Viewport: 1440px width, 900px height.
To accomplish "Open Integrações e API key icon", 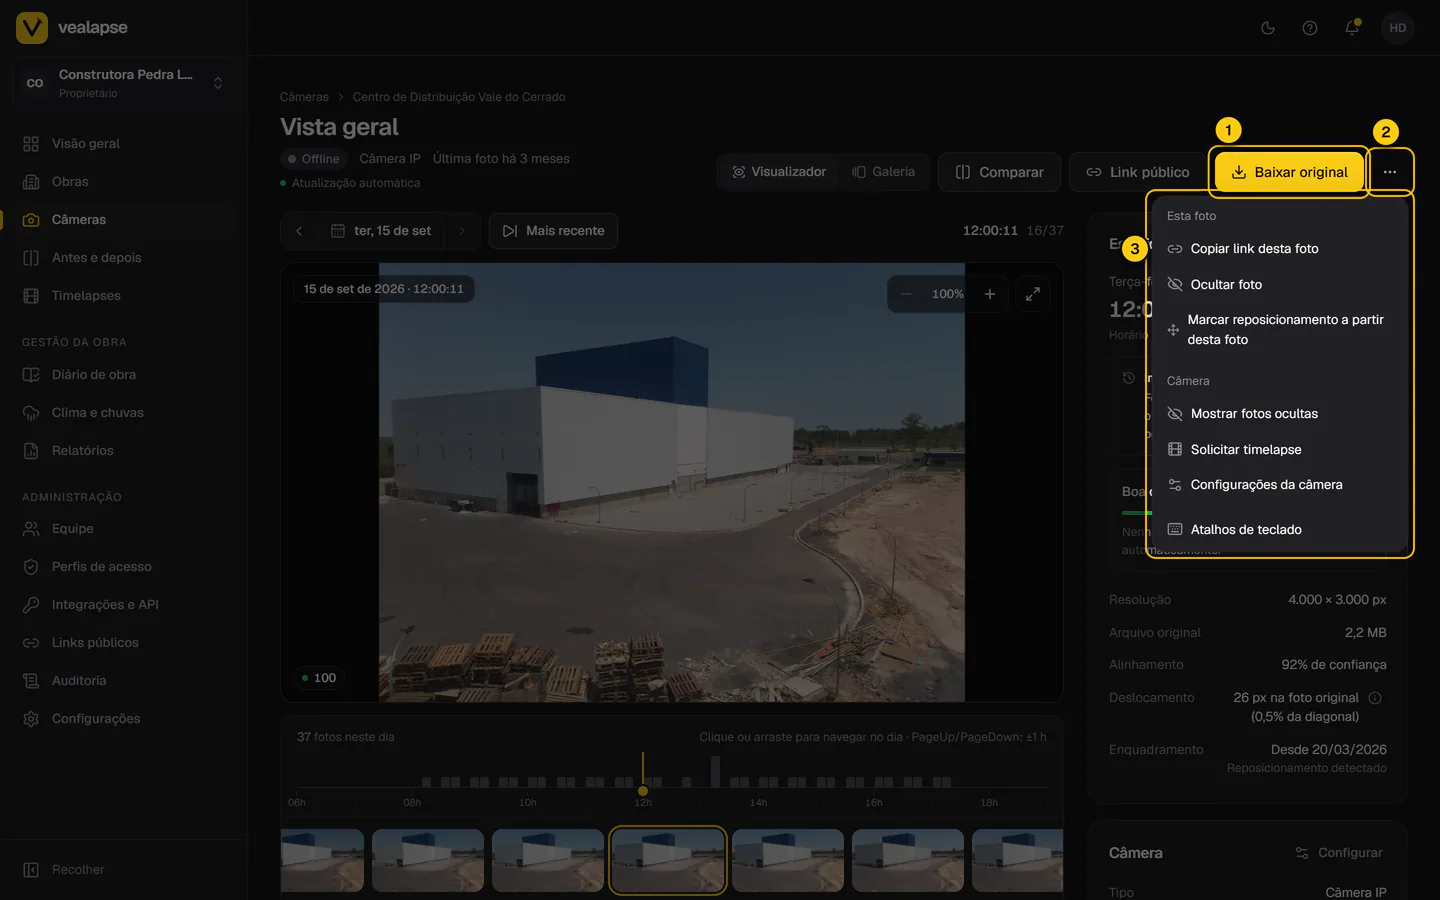I will 31,605.
